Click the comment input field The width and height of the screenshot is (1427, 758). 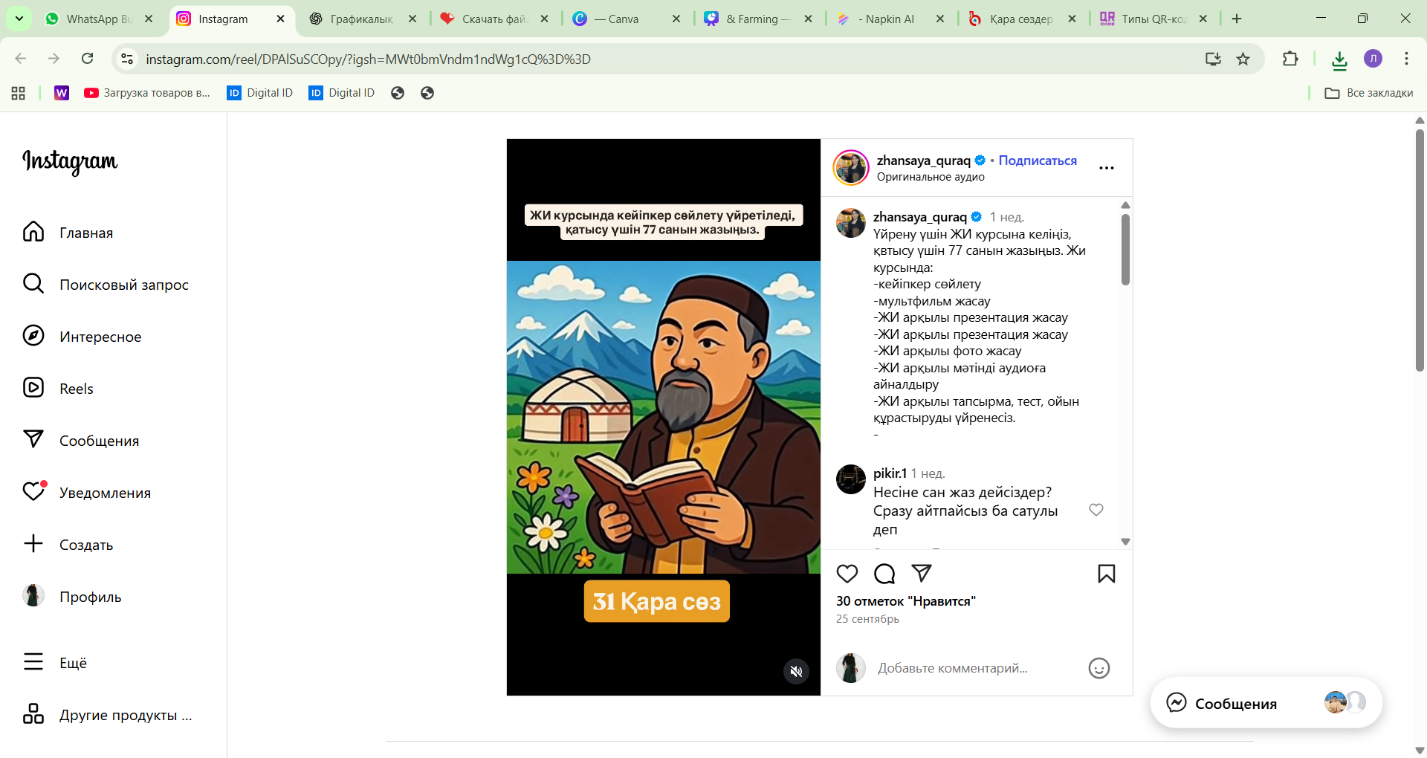(x=975, y=668)
